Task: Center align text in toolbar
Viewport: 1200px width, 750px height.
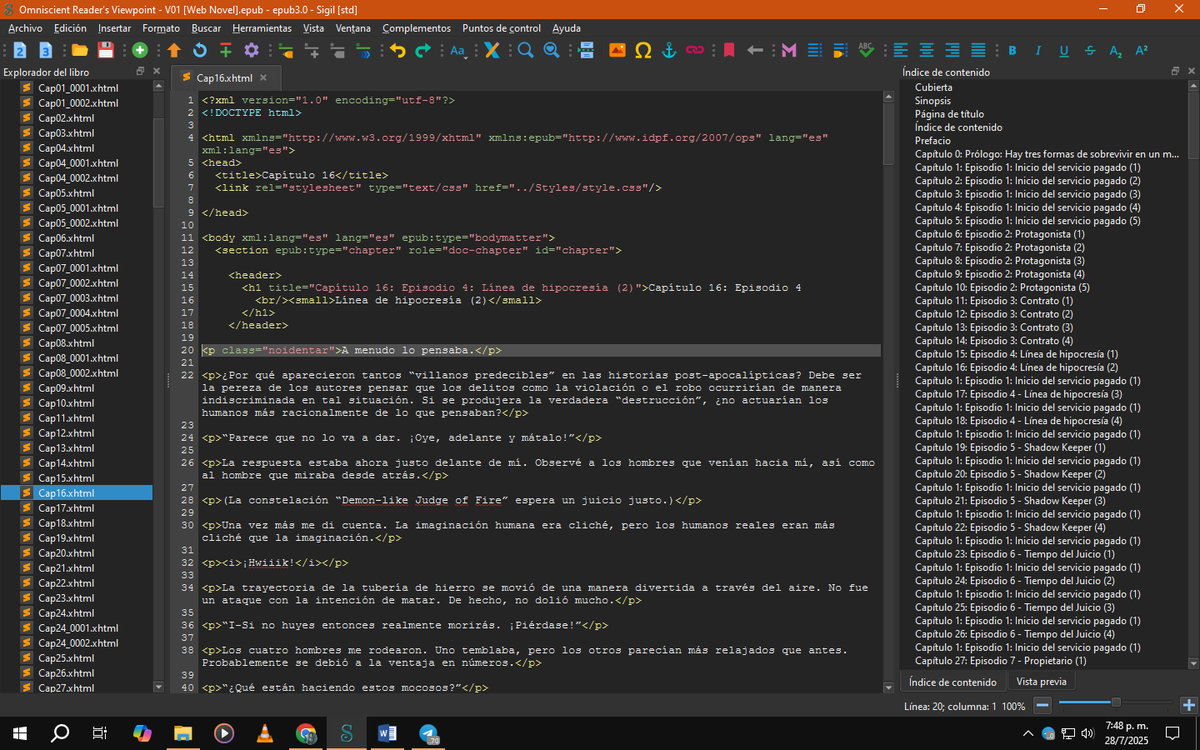Action: pyautogui.click(x=927, y=50)
